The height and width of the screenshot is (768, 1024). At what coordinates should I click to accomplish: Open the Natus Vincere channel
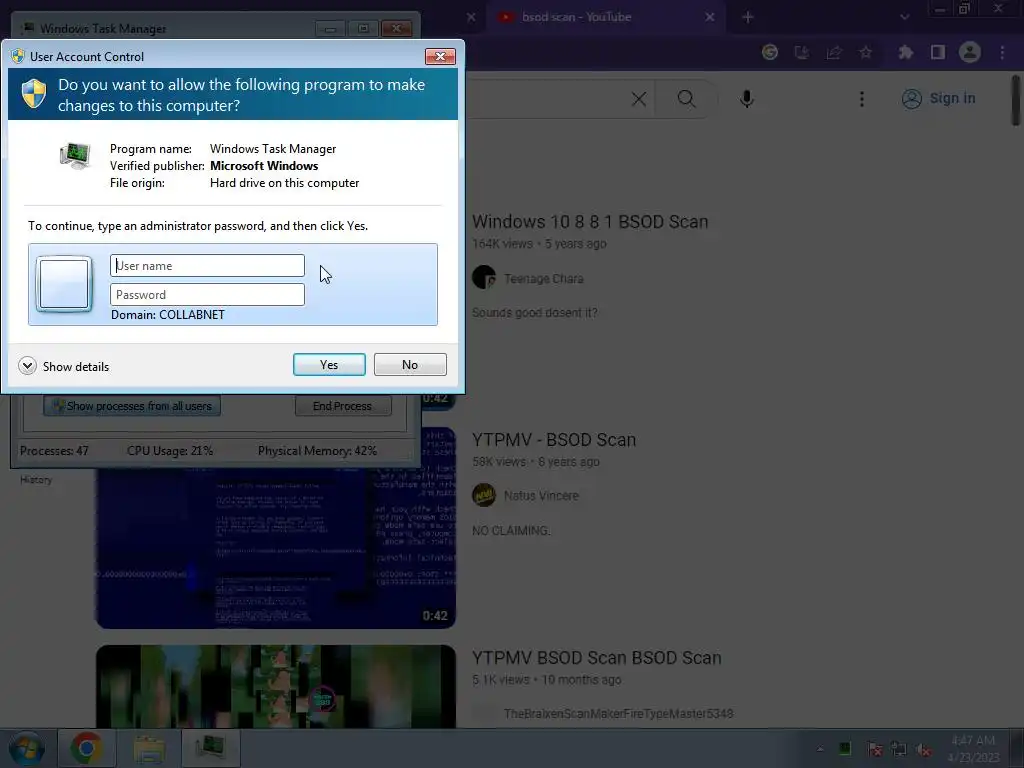(x=541, y=496)
